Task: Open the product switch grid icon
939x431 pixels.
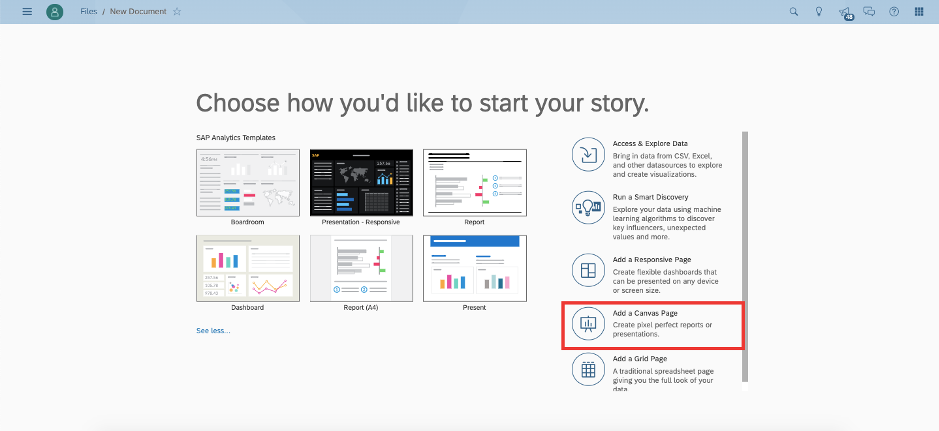Action: point(919,11)
